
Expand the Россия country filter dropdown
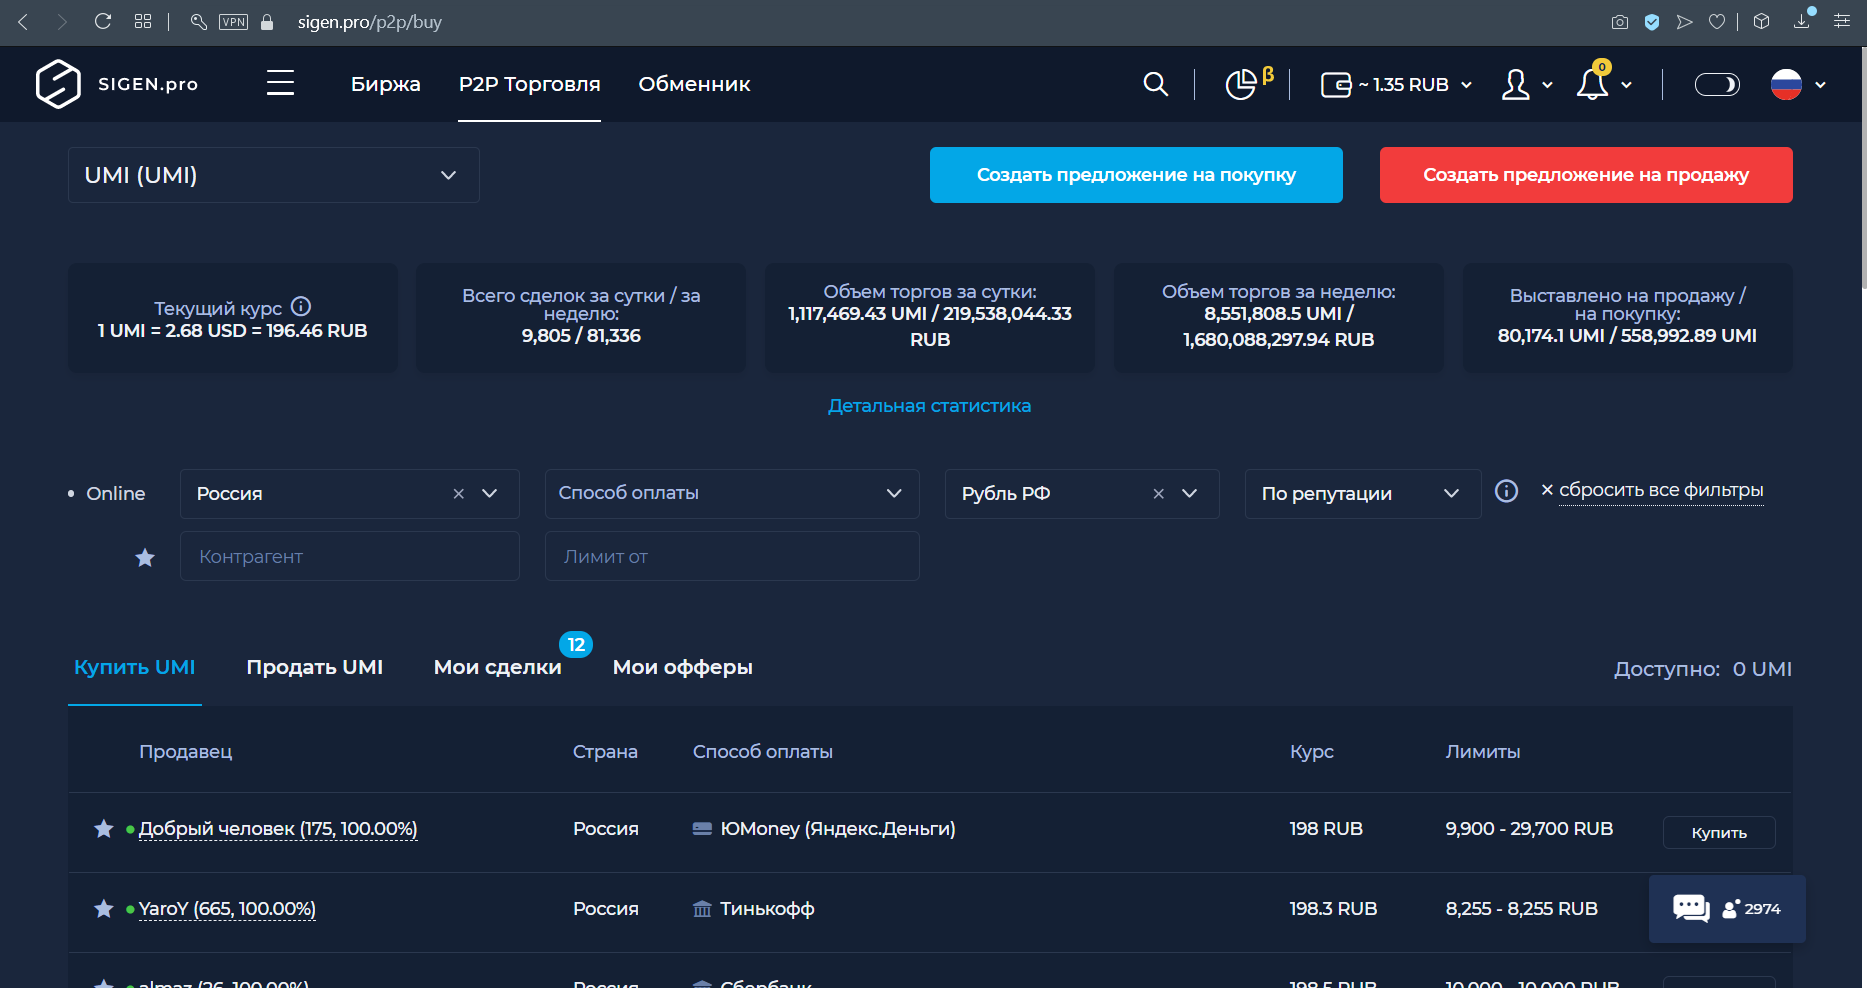click(x=490, y=494)
